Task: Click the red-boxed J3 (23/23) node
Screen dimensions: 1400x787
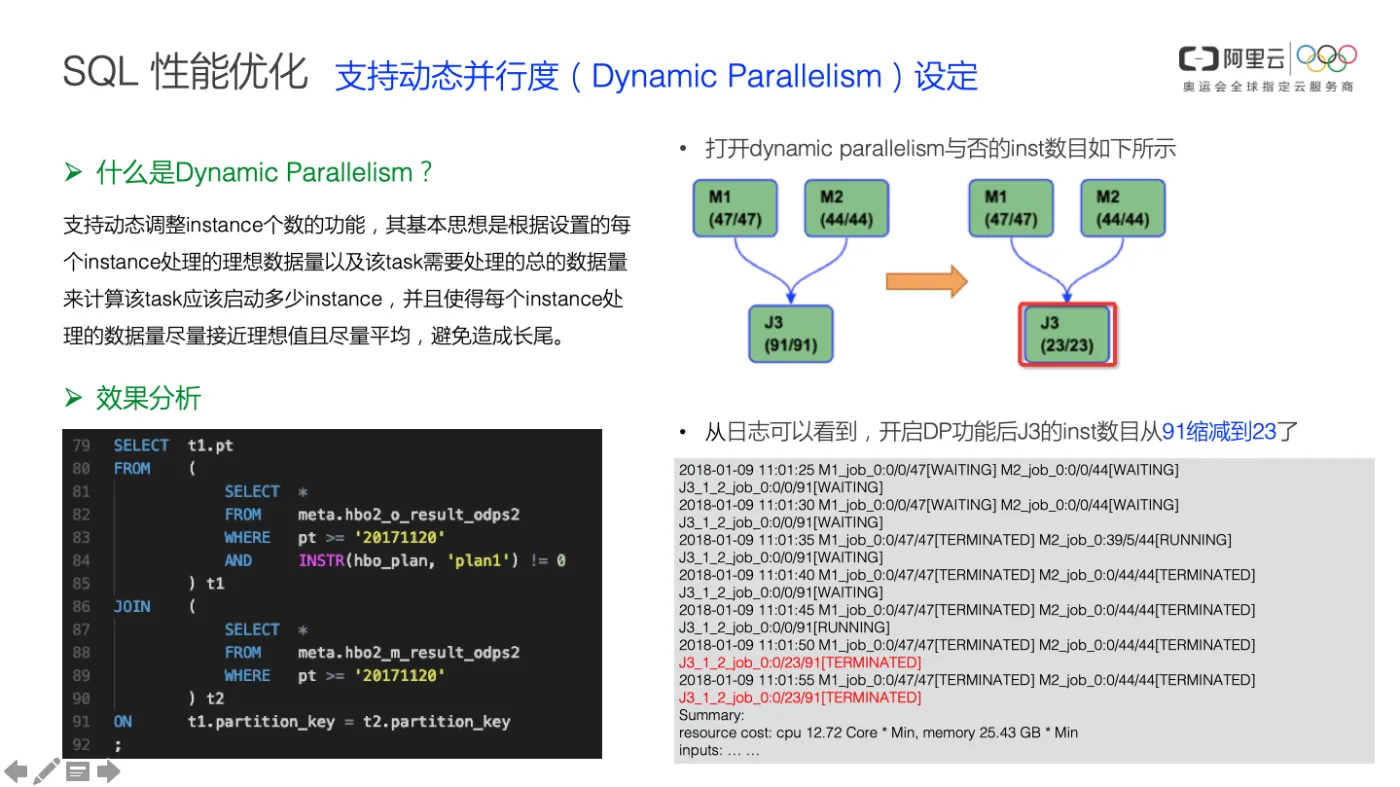Action: [1068, 334]
